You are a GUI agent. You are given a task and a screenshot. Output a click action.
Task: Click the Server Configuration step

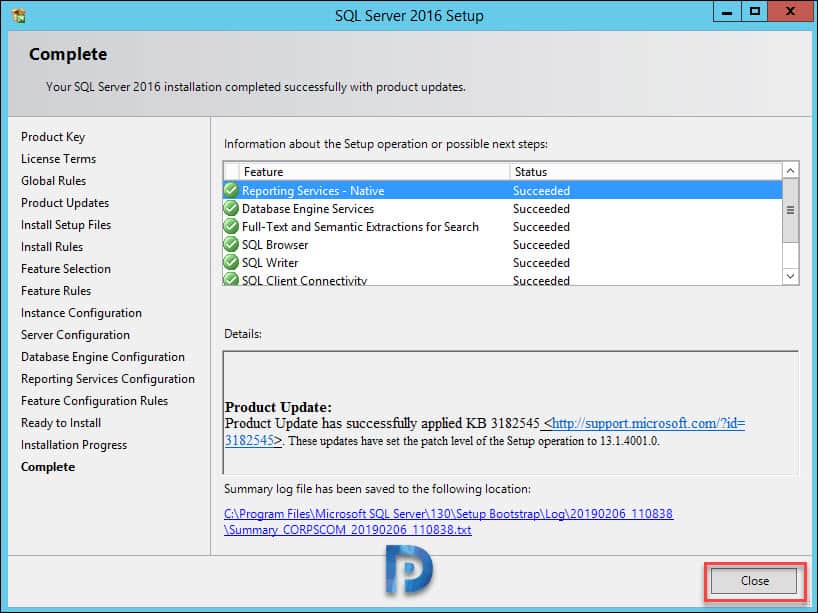75,335
